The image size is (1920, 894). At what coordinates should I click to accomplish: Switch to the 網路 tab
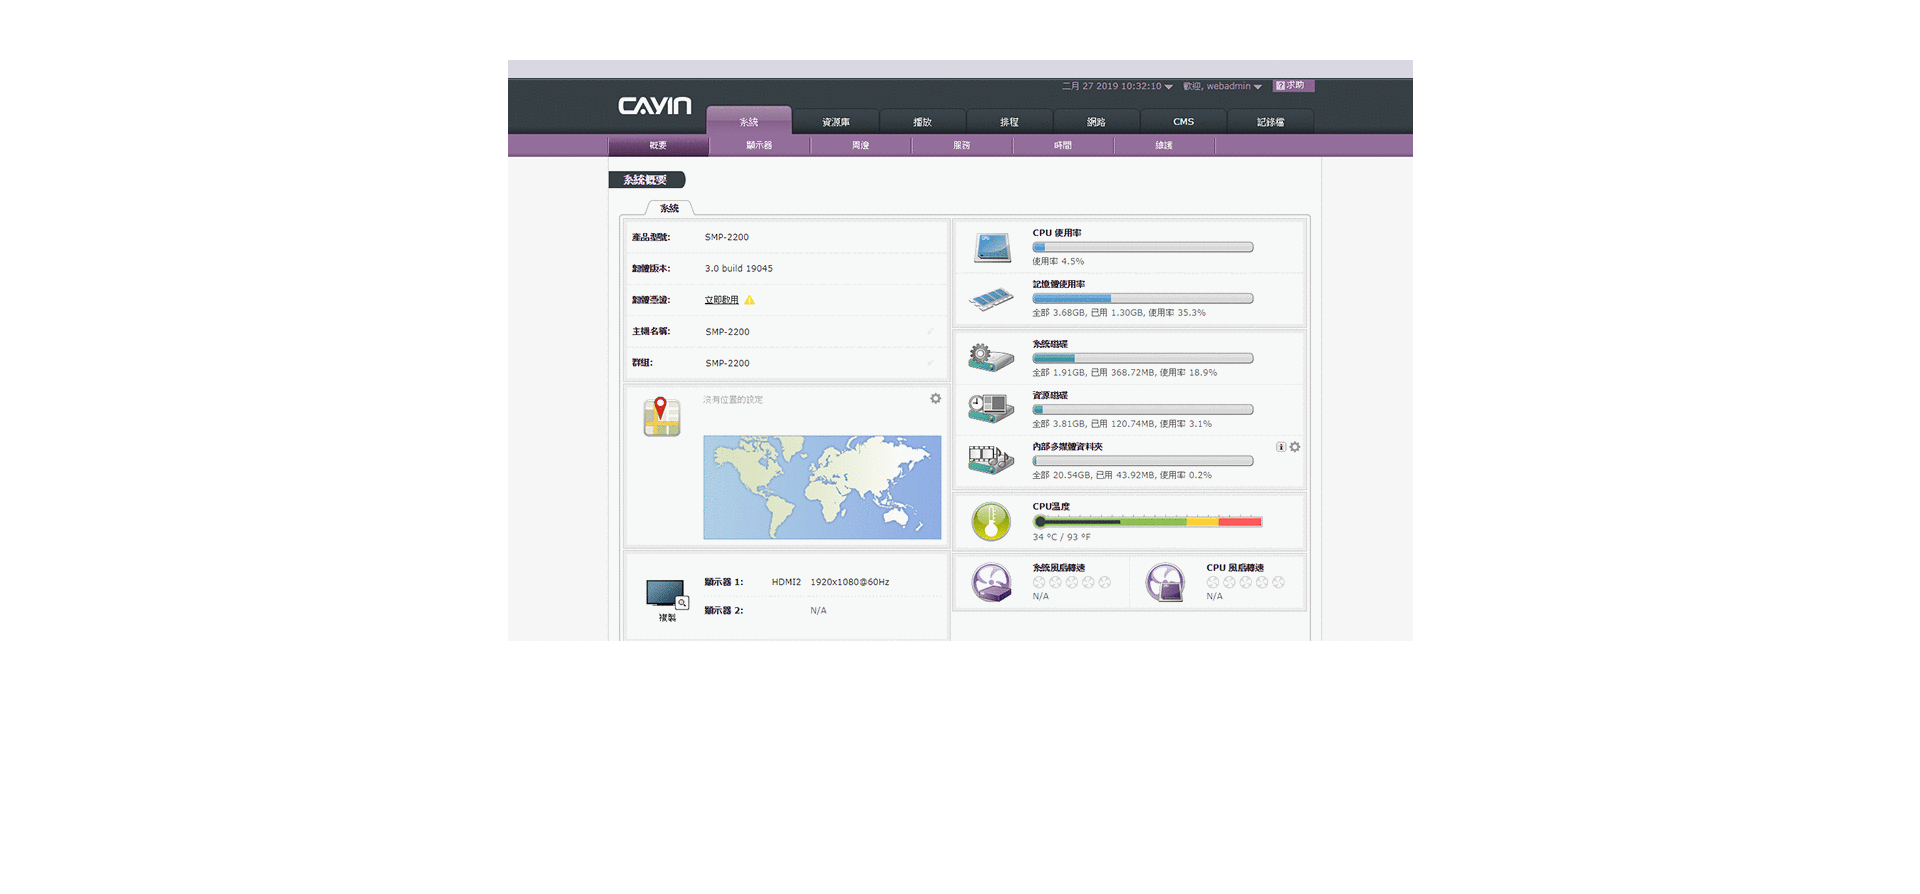click(1096, 122)
